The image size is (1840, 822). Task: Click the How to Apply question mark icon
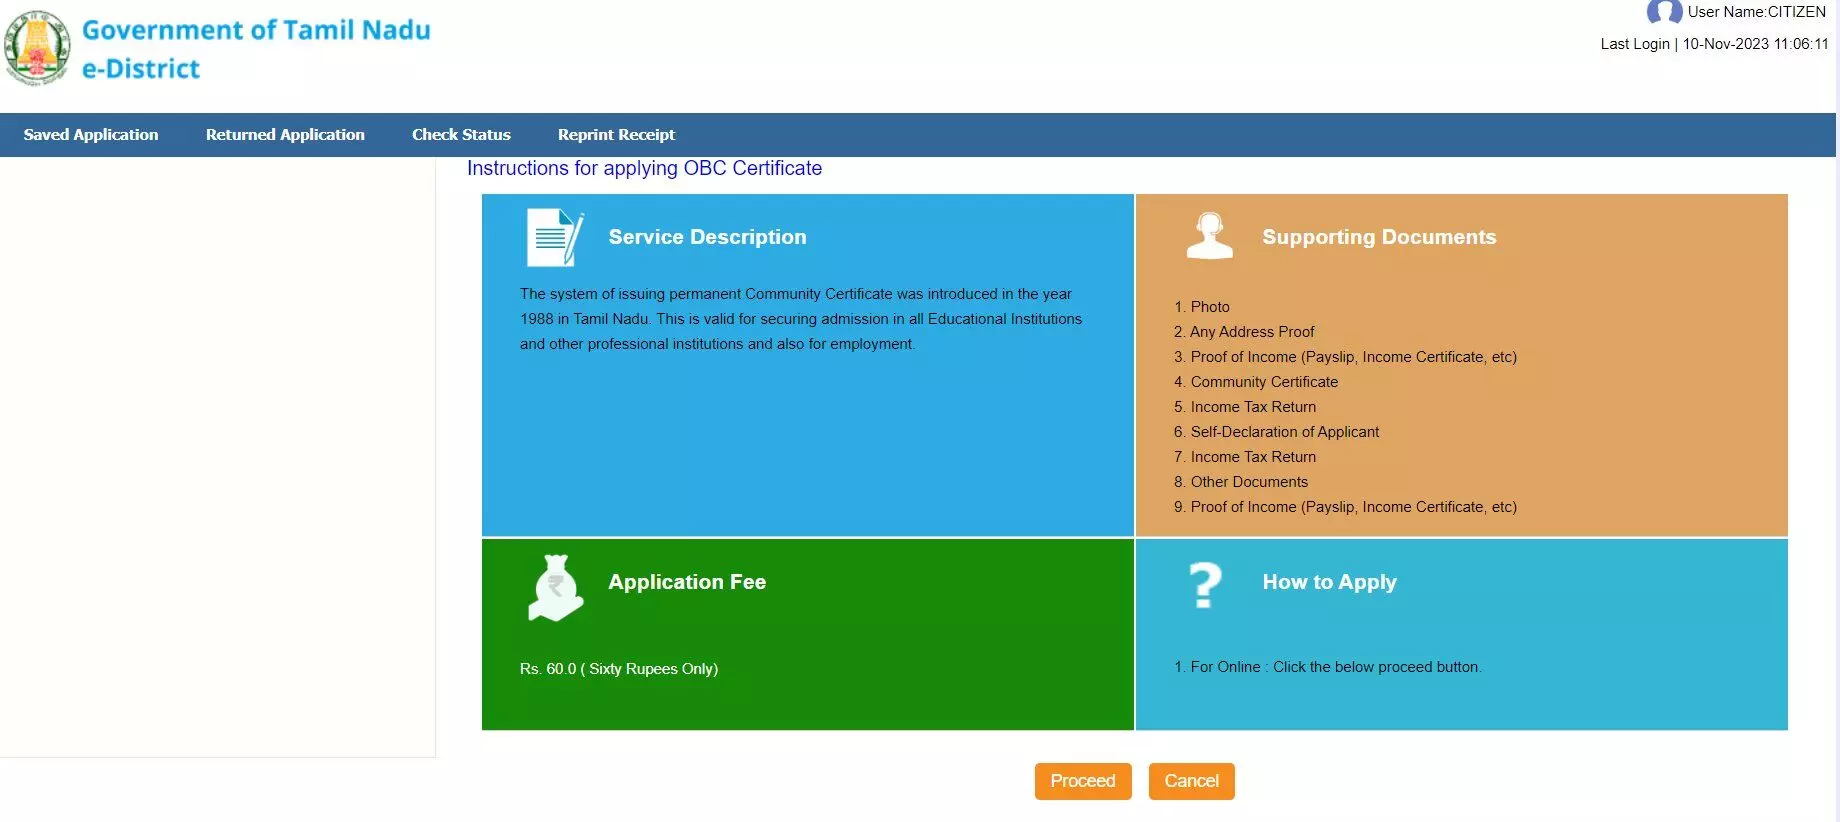(x=1205, y=585)
